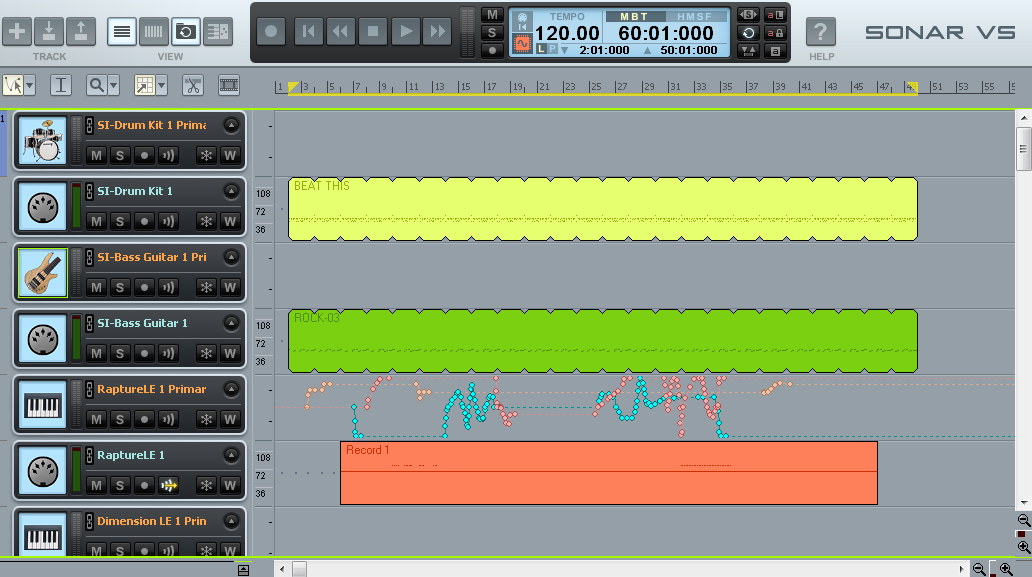Image resolution: width=1032 pixels, height=577 pixels.
Task: Choose the scissors Split tool
Action: (193, 85)
